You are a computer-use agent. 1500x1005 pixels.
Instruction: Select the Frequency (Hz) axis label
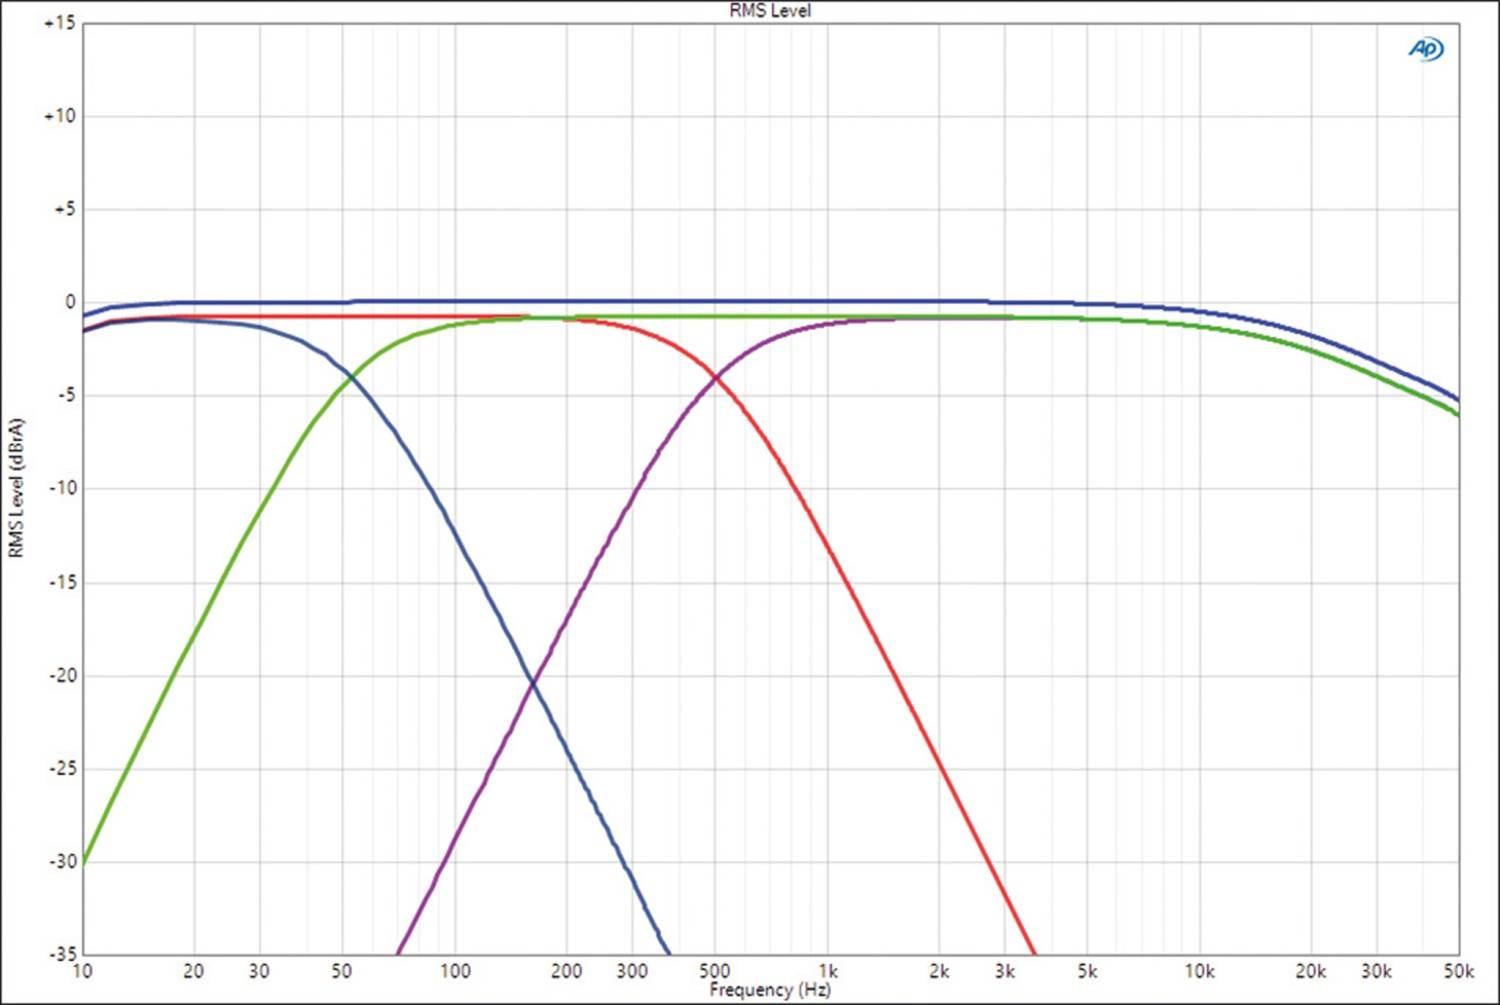(x=770, y=990)
